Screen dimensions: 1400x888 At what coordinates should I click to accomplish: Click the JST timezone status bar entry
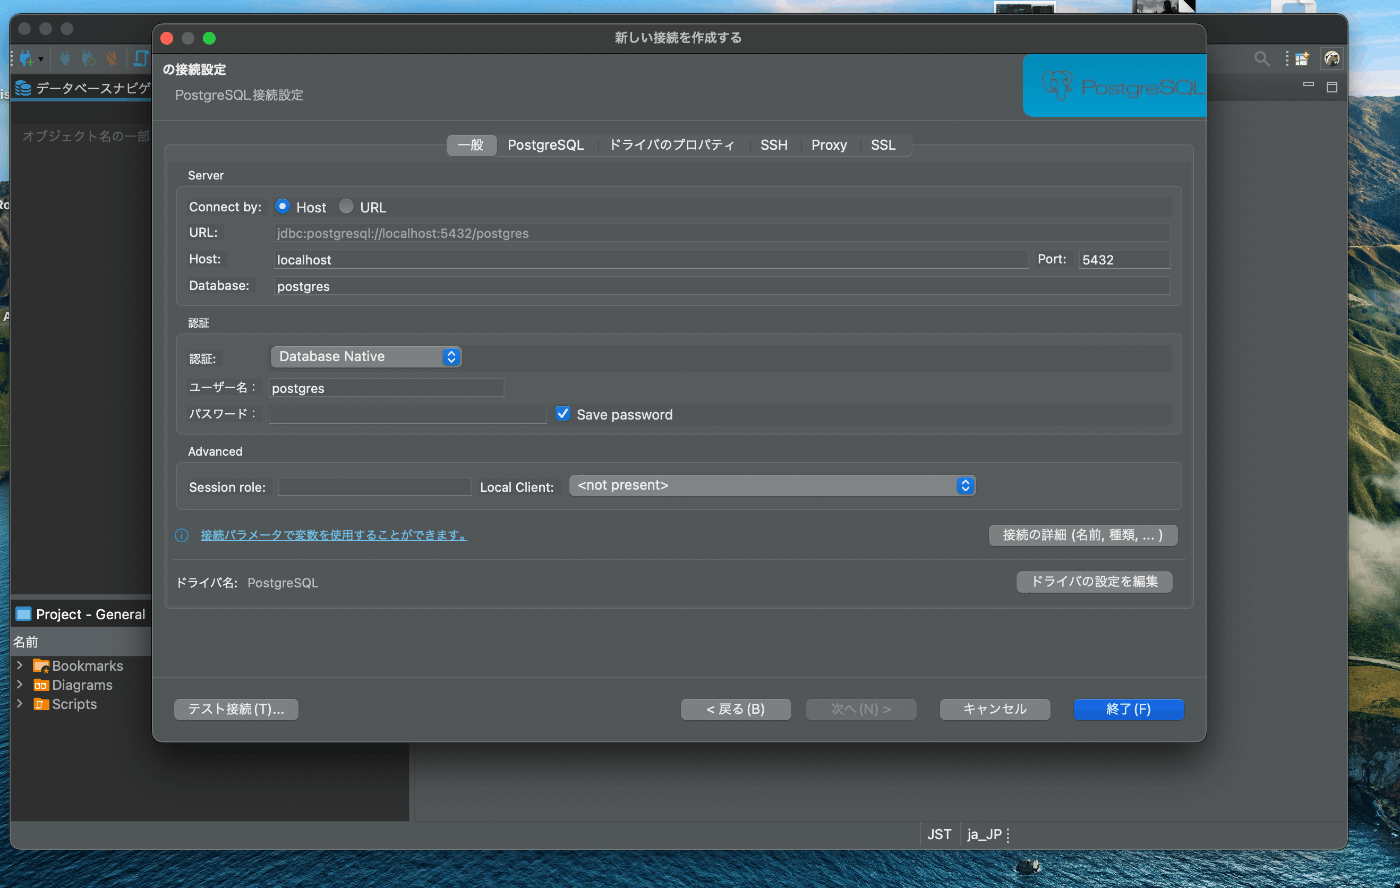point(939,834)
